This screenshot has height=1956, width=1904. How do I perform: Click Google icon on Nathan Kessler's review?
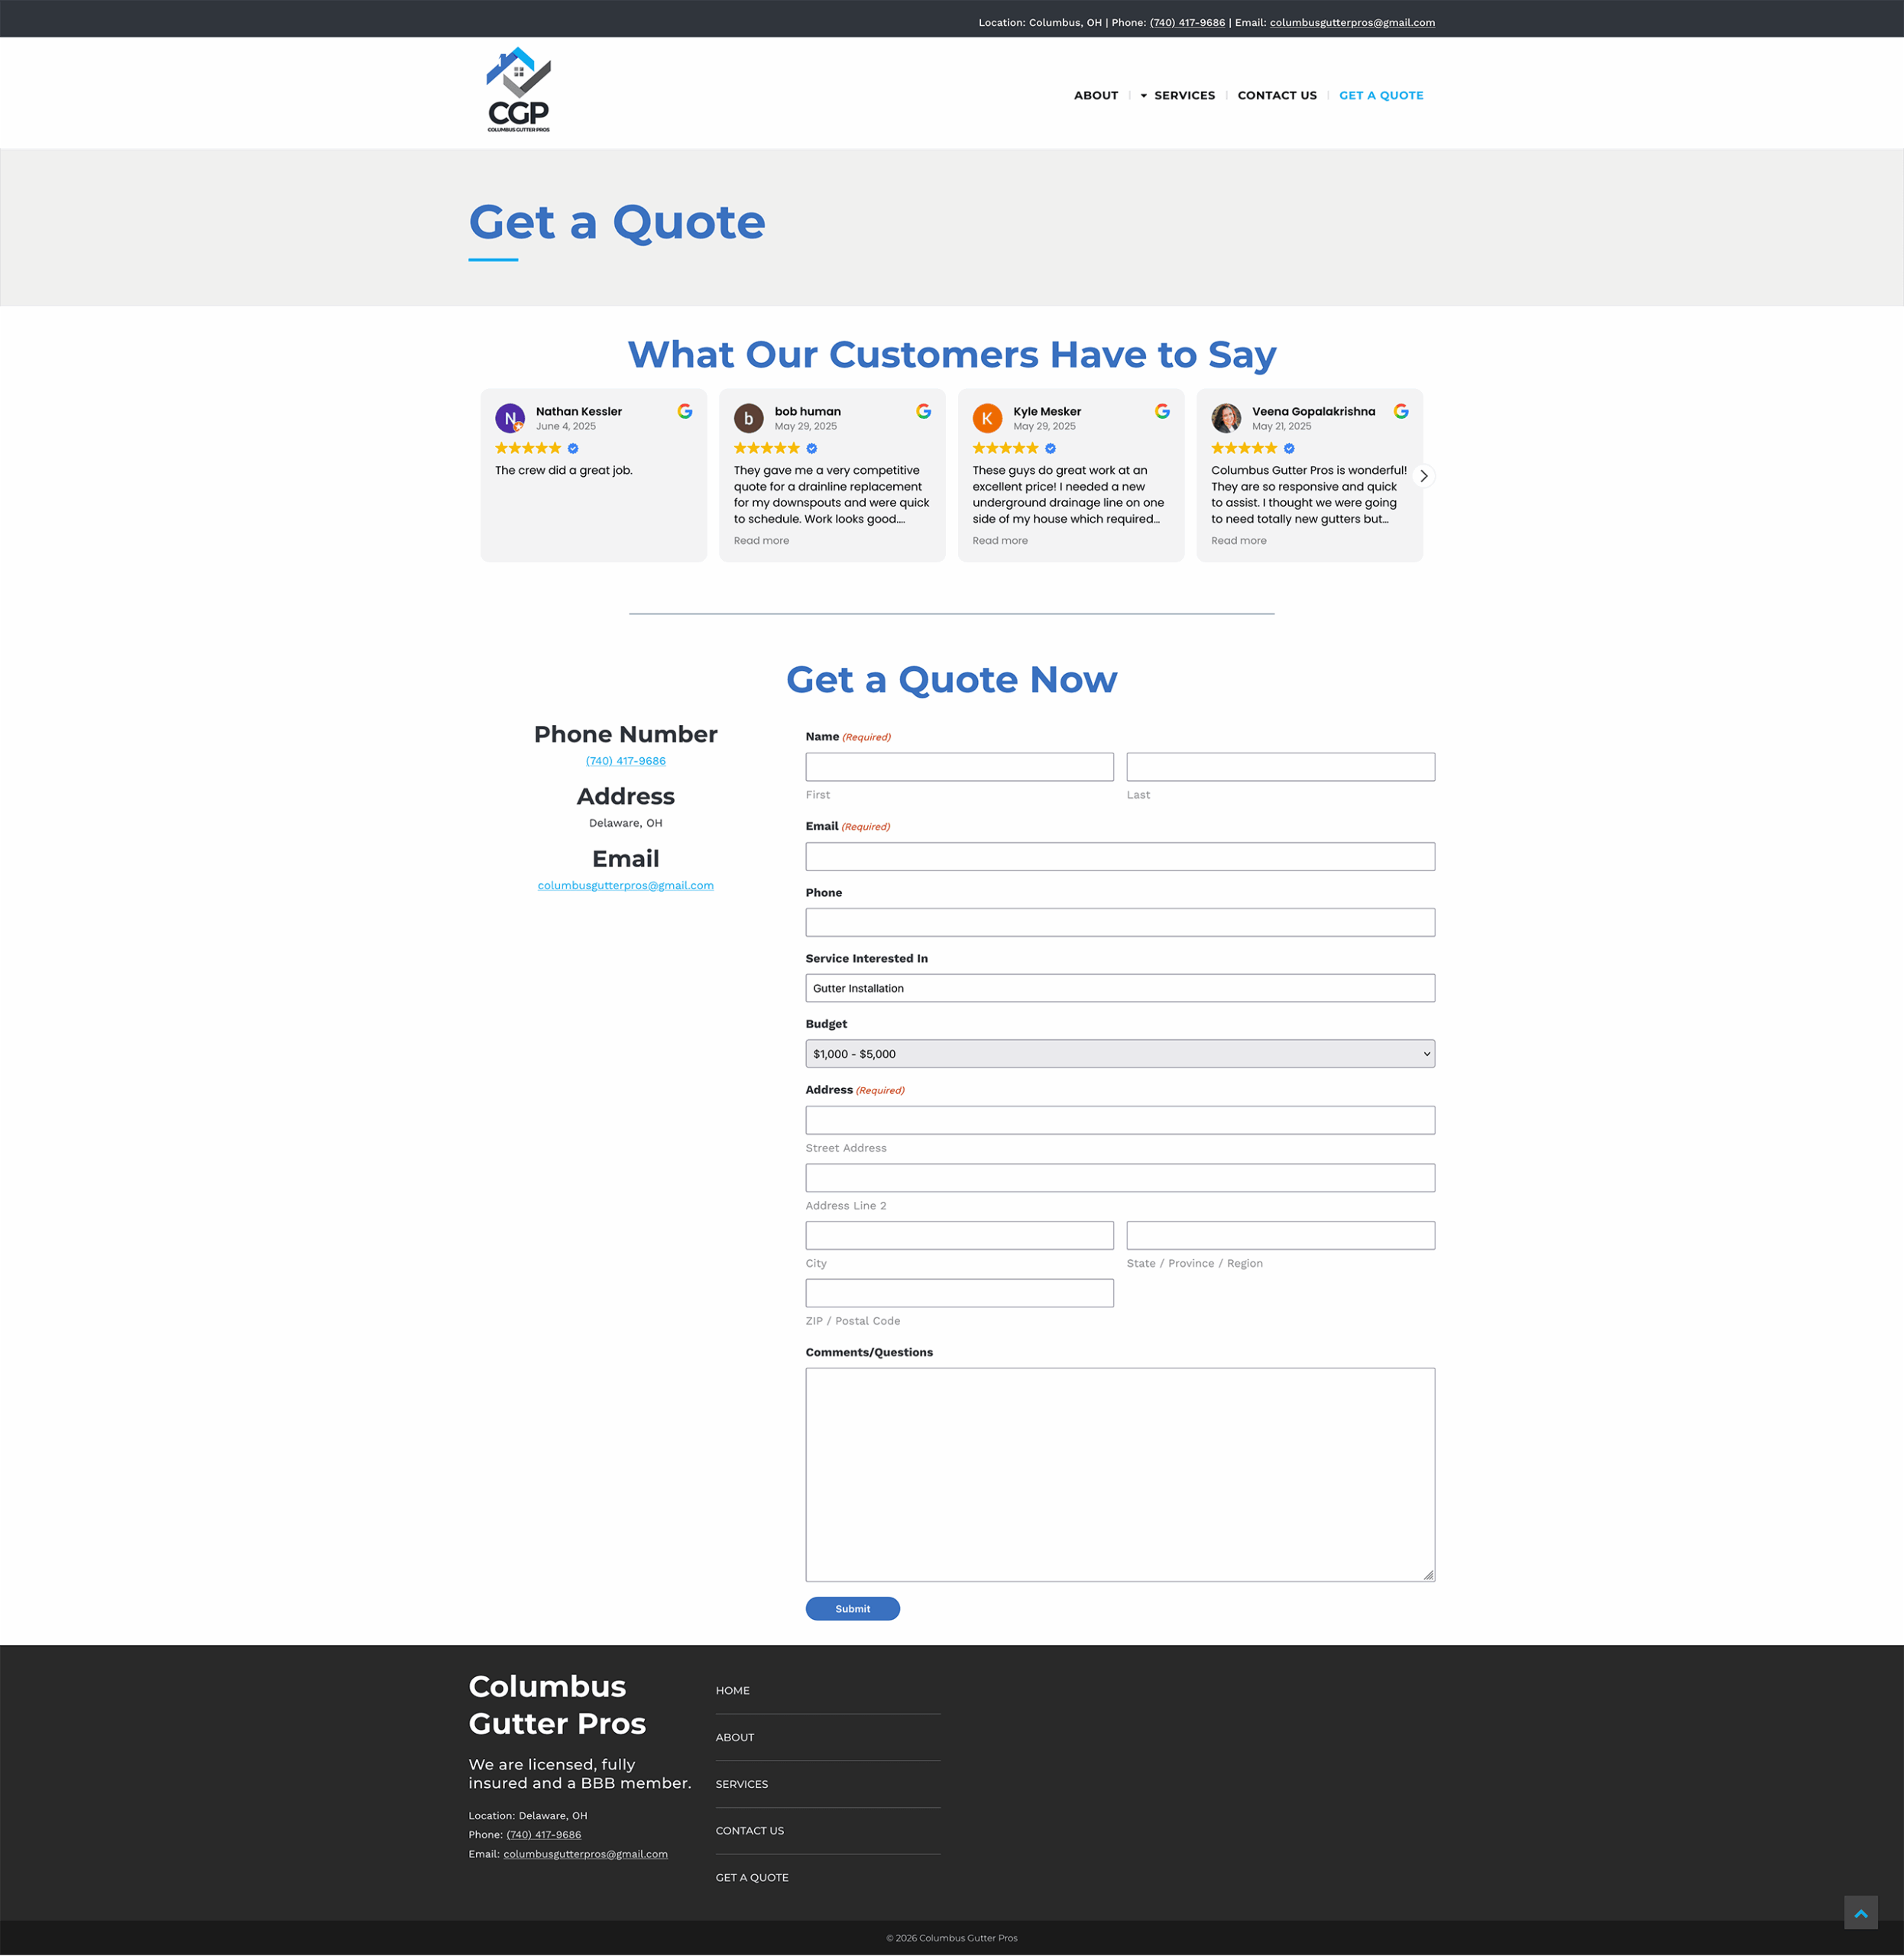(x=685, y=411)
